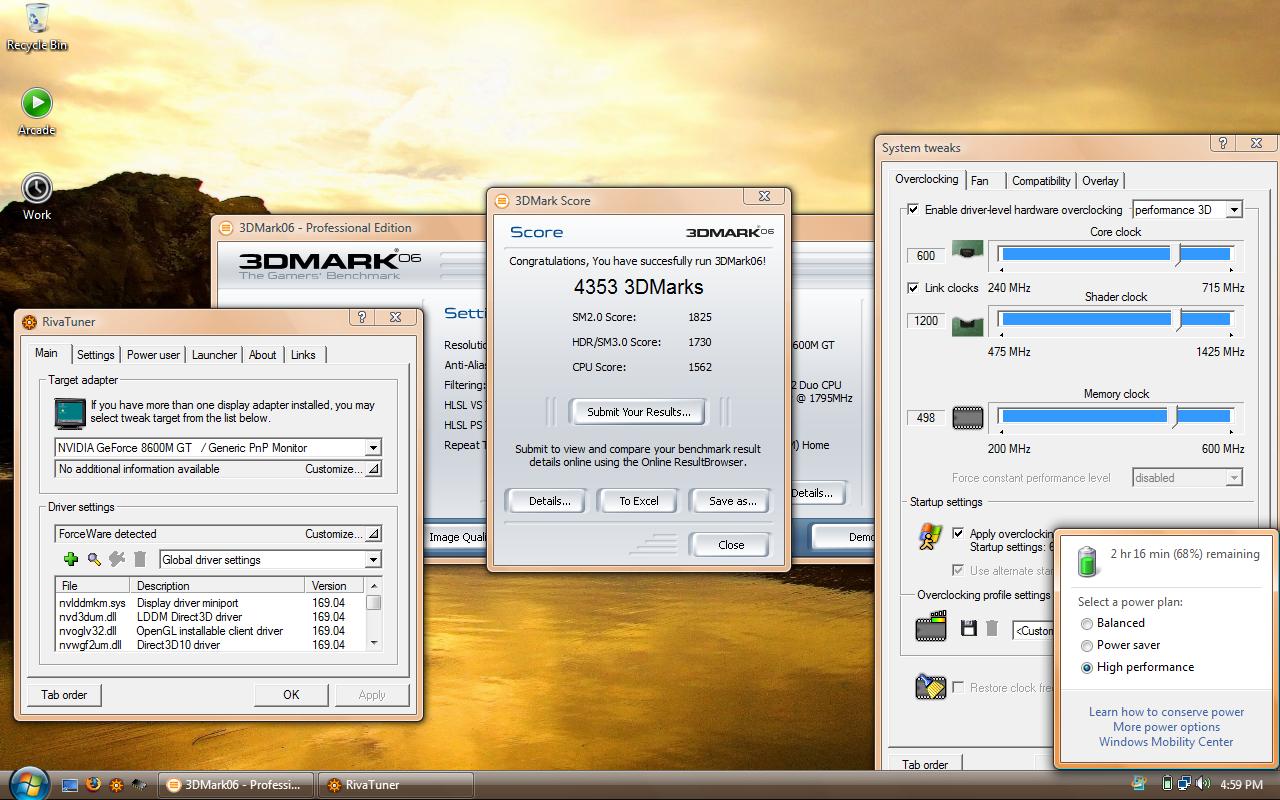Switch to the Power user tab

point(153,355)
